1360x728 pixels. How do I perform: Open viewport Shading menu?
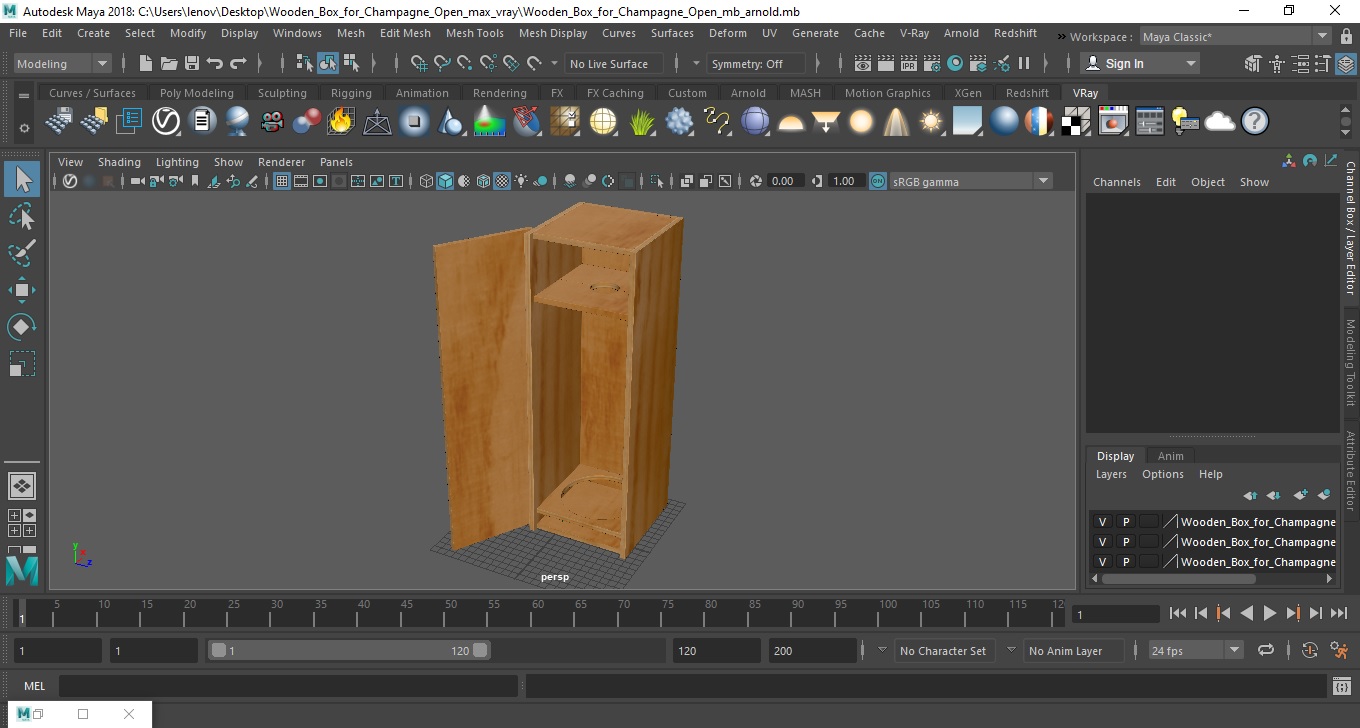[119, 162]
